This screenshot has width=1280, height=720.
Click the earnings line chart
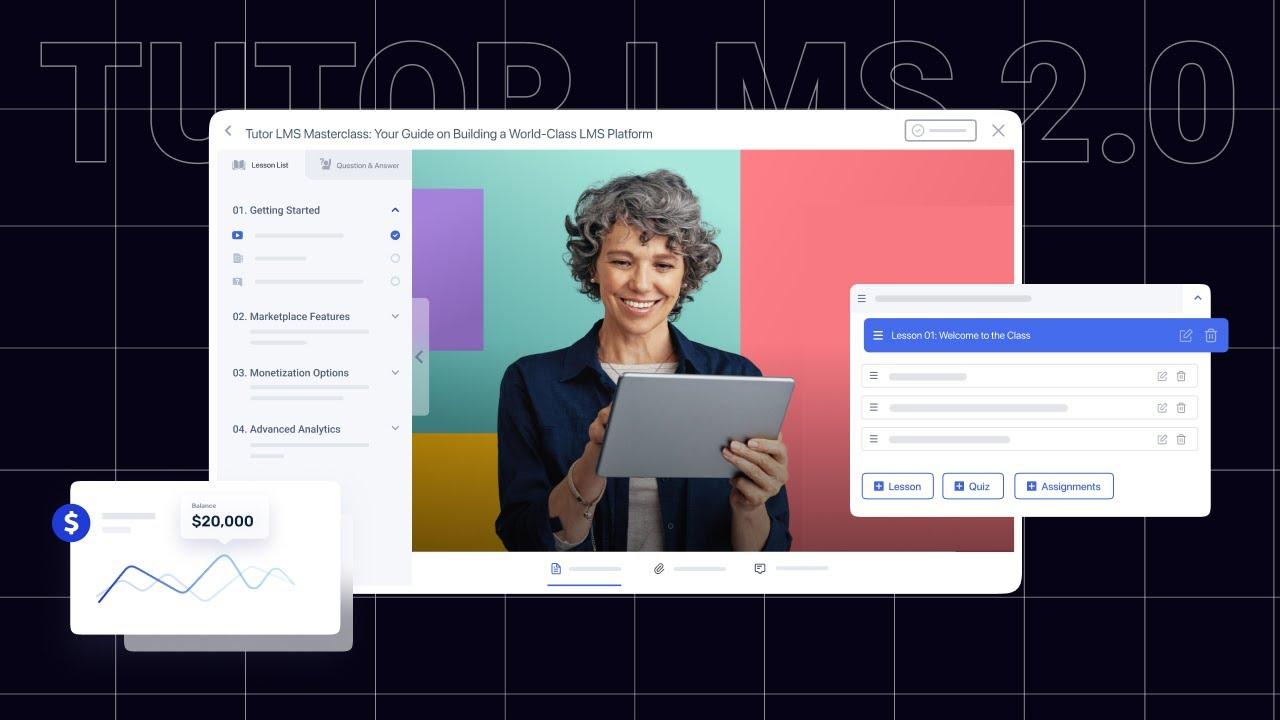pos(196,579)
